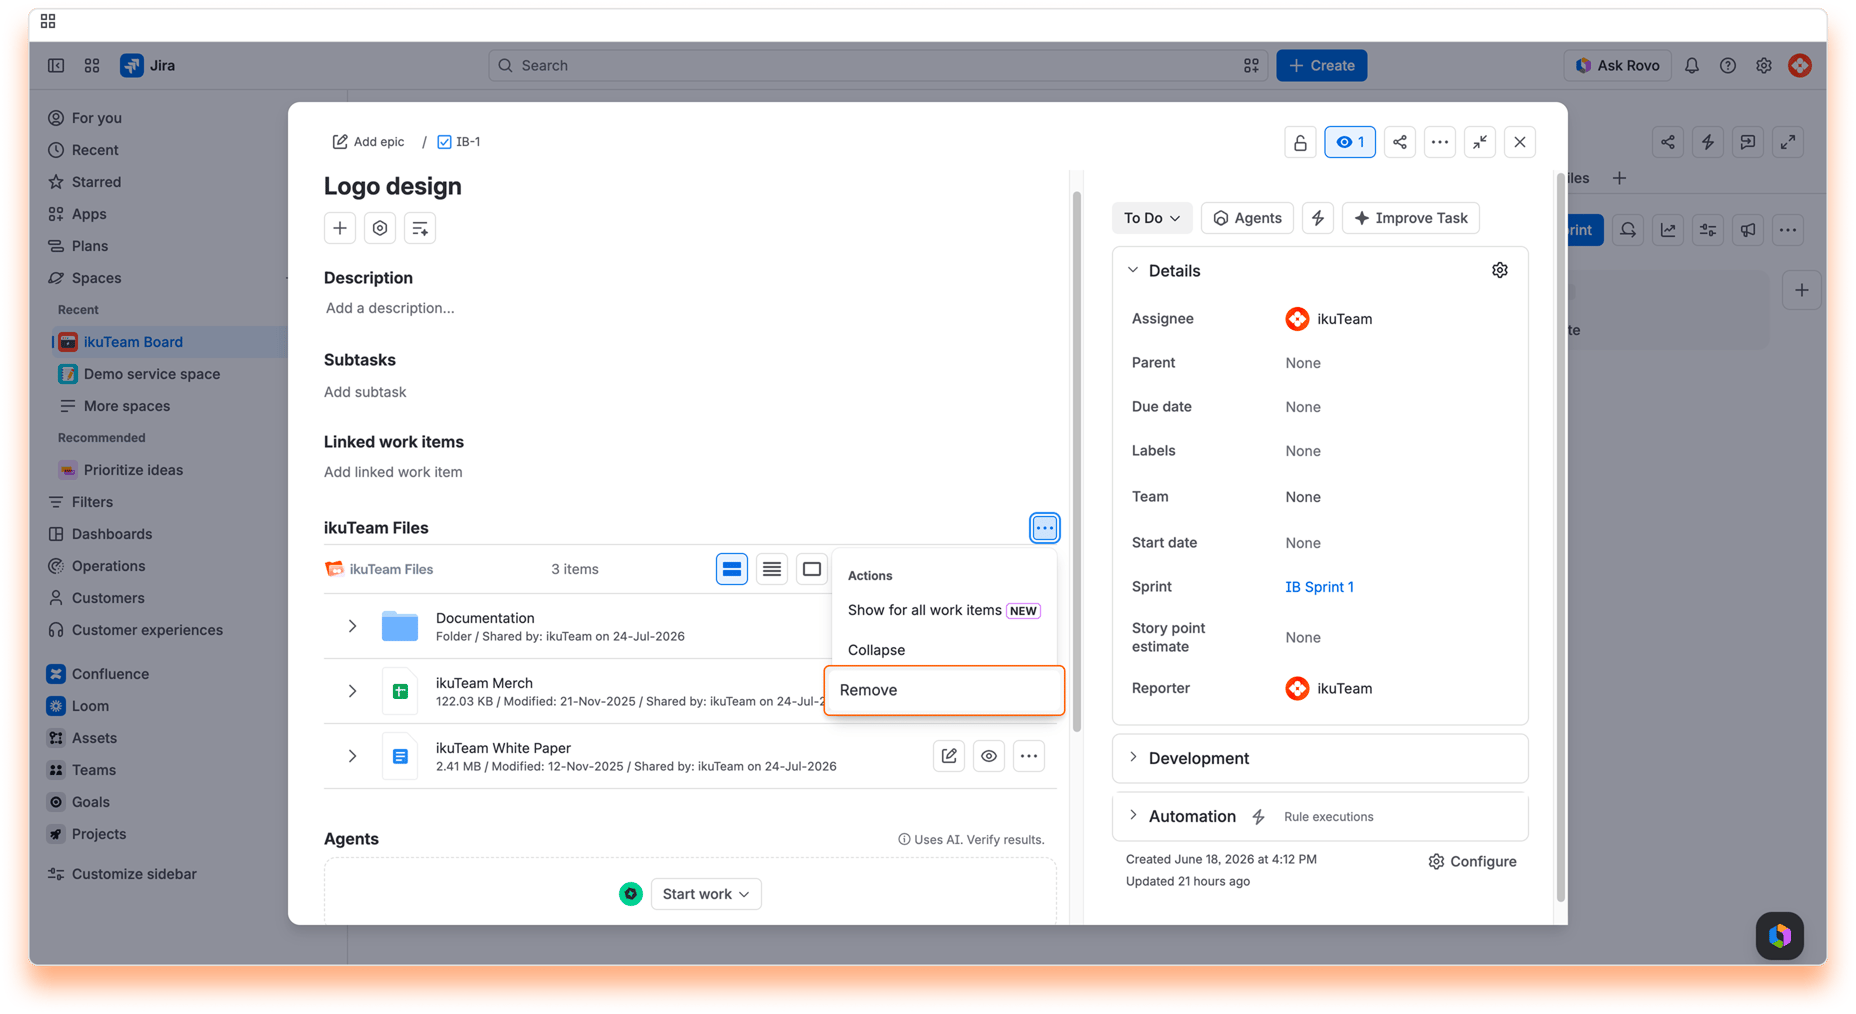Viewport: 1856px width, 1014px height.
Task: Click the add child items icon under title
Action: [x=420, y=228]
